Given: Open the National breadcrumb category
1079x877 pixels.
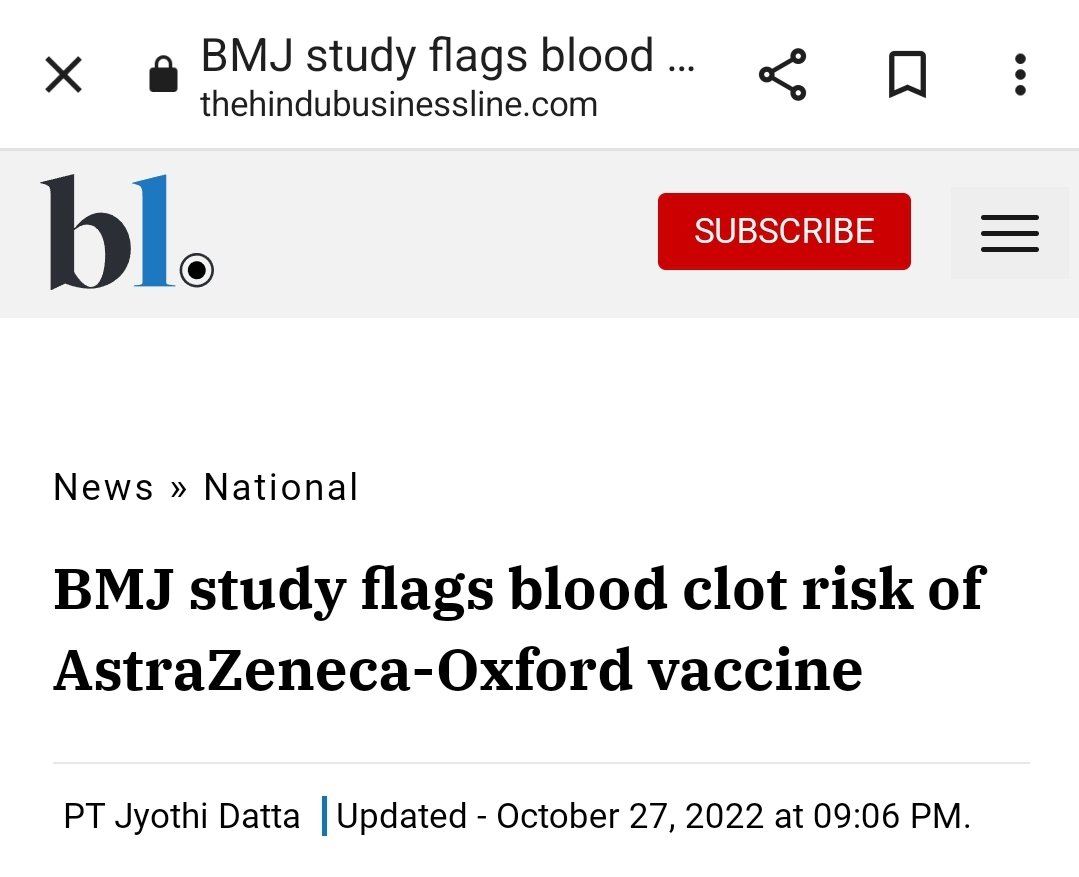Looking at the screenshot, I should [x=281, y=487].
